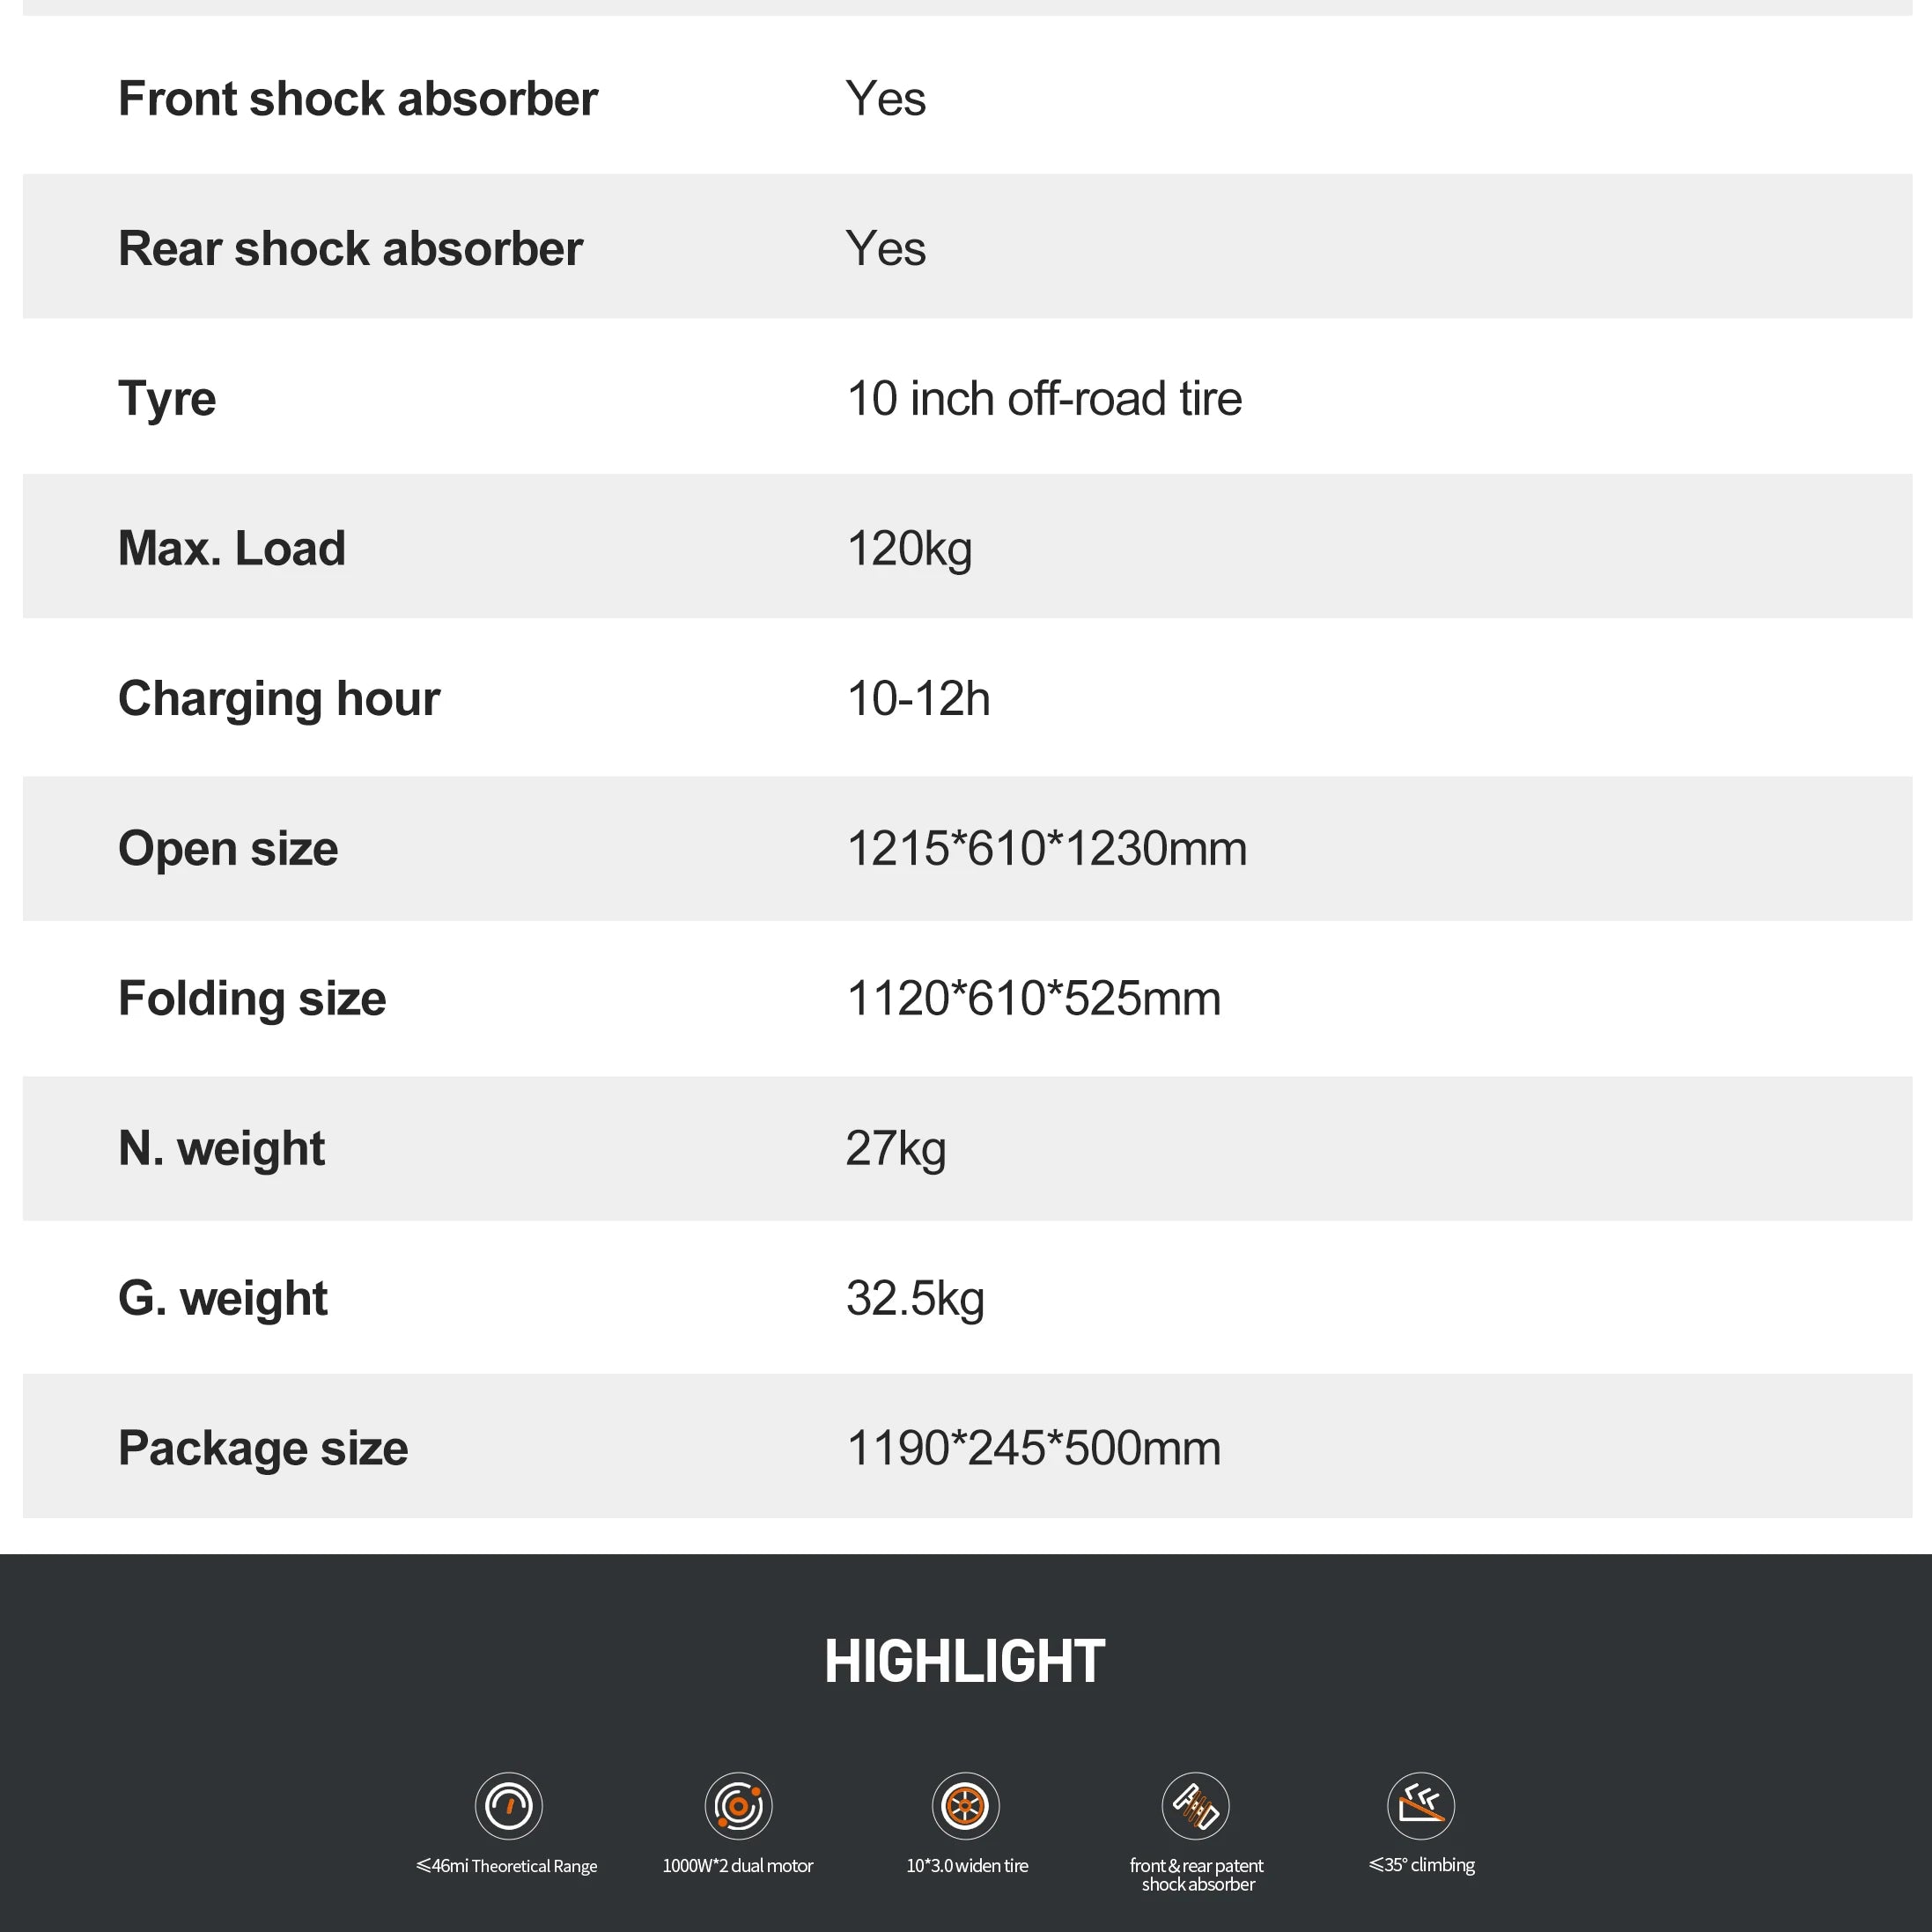Click the HIGHLIGHT heading
This screenshot has height=1932, width=1932.
[x=965, y=1662]
